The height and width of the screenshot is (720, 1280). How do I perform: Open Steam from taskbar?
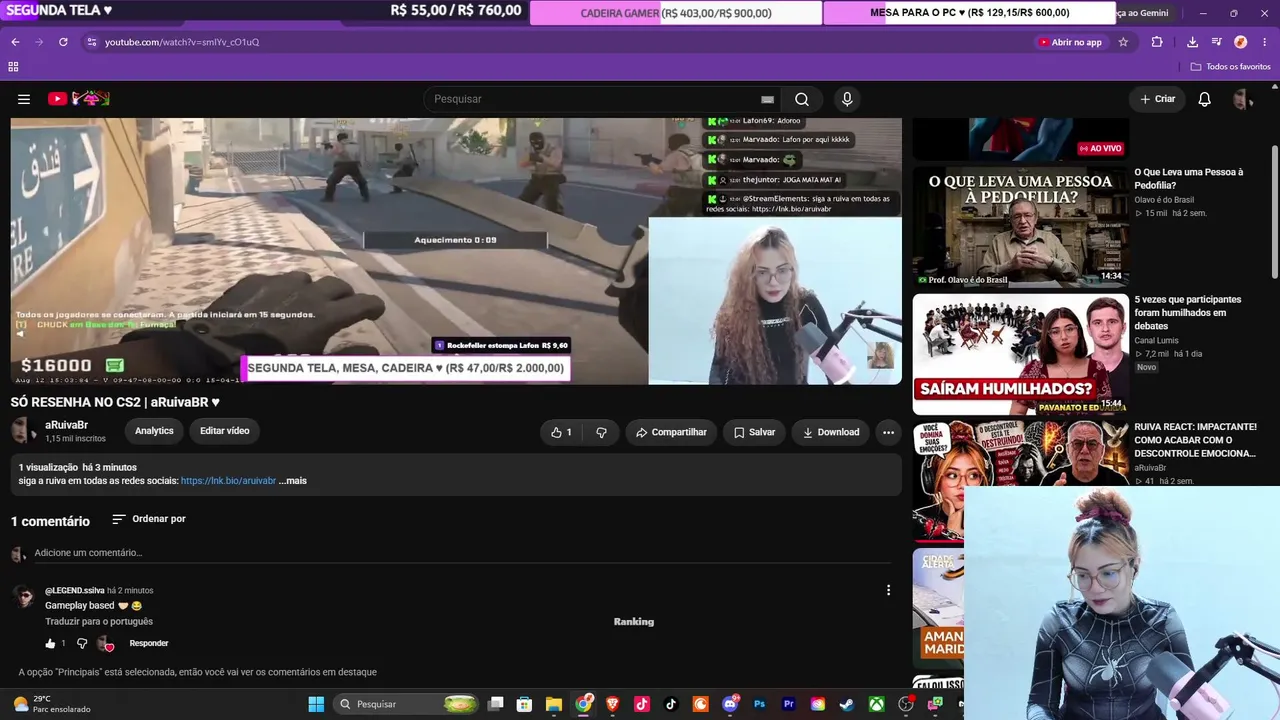click(847, 704)
